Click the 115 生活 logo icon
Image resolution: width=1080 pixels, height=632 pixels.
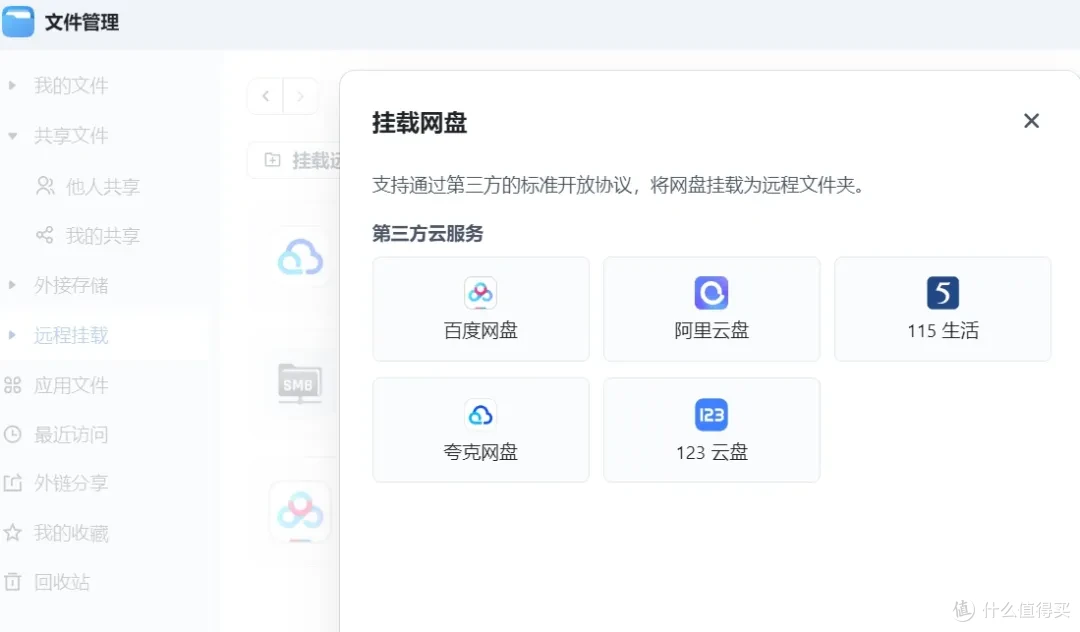pos(943,293)
